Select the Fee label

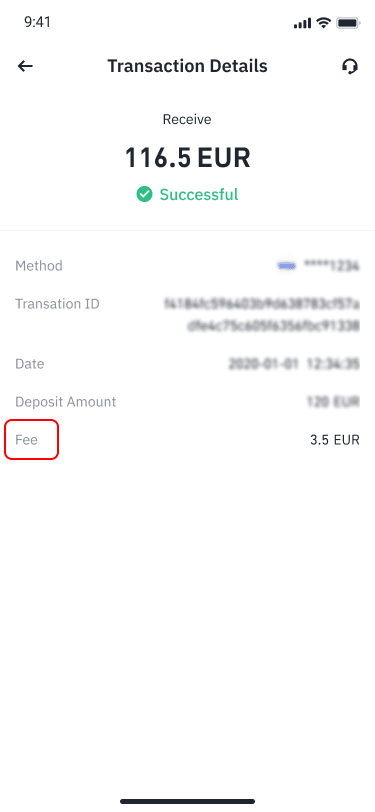click(x=26, y=440)
